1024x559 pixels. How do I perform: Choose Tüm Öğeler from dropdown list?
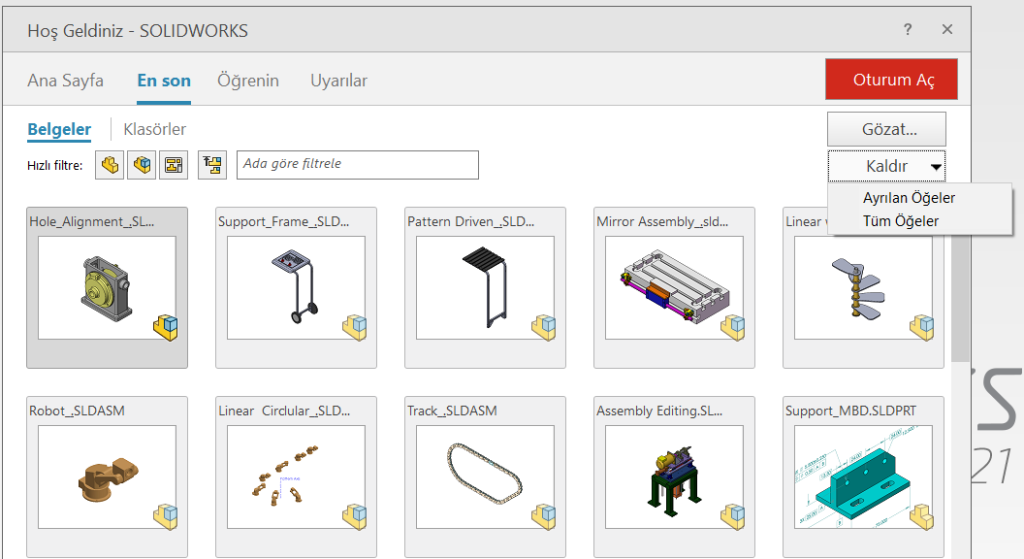click(x=900, y=221)
